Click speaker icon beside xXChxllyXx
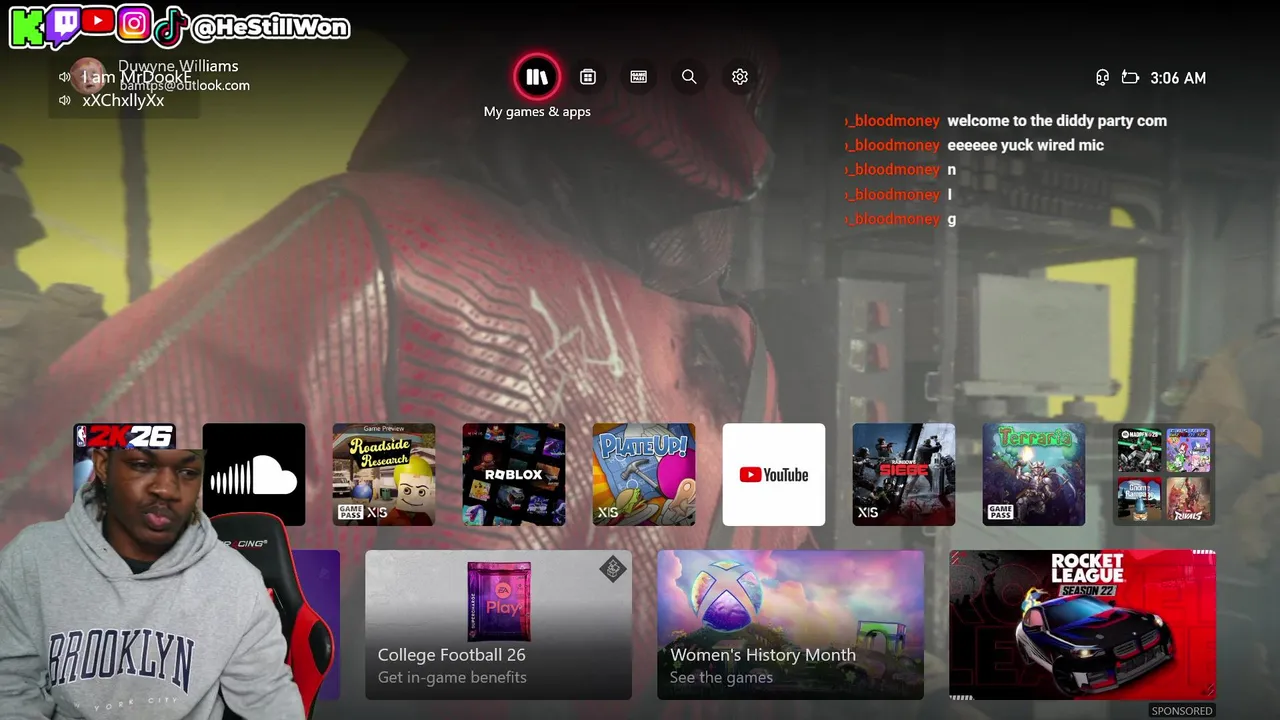Image resolution: width=1280 pixels, height=720 pixels. [65, 100]
